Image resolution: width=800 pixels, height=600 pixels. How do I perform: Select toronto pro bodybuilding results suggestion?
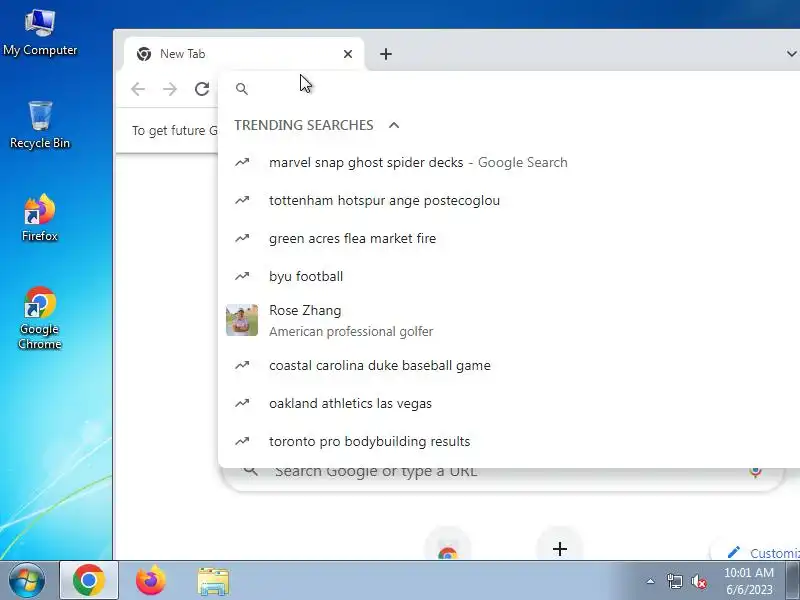click(509, 441)
